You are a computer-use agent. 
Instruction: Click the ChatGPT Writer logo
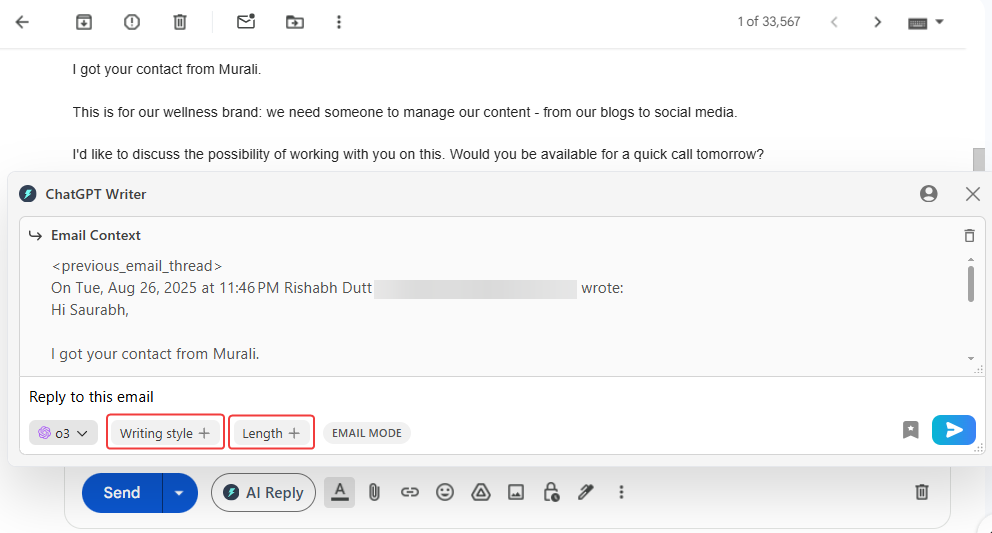[28, 194]
